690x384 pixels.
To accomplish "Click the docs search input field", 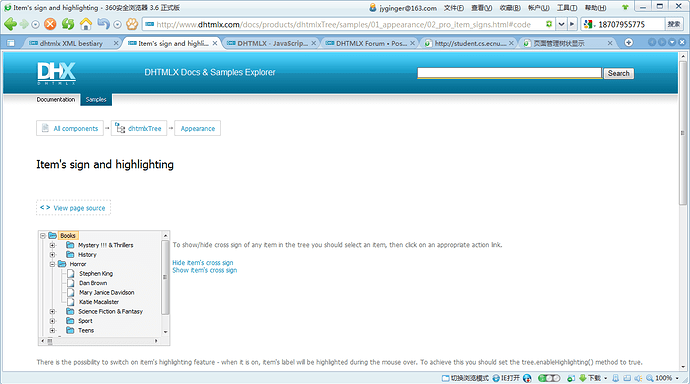I will pos(509,73).
